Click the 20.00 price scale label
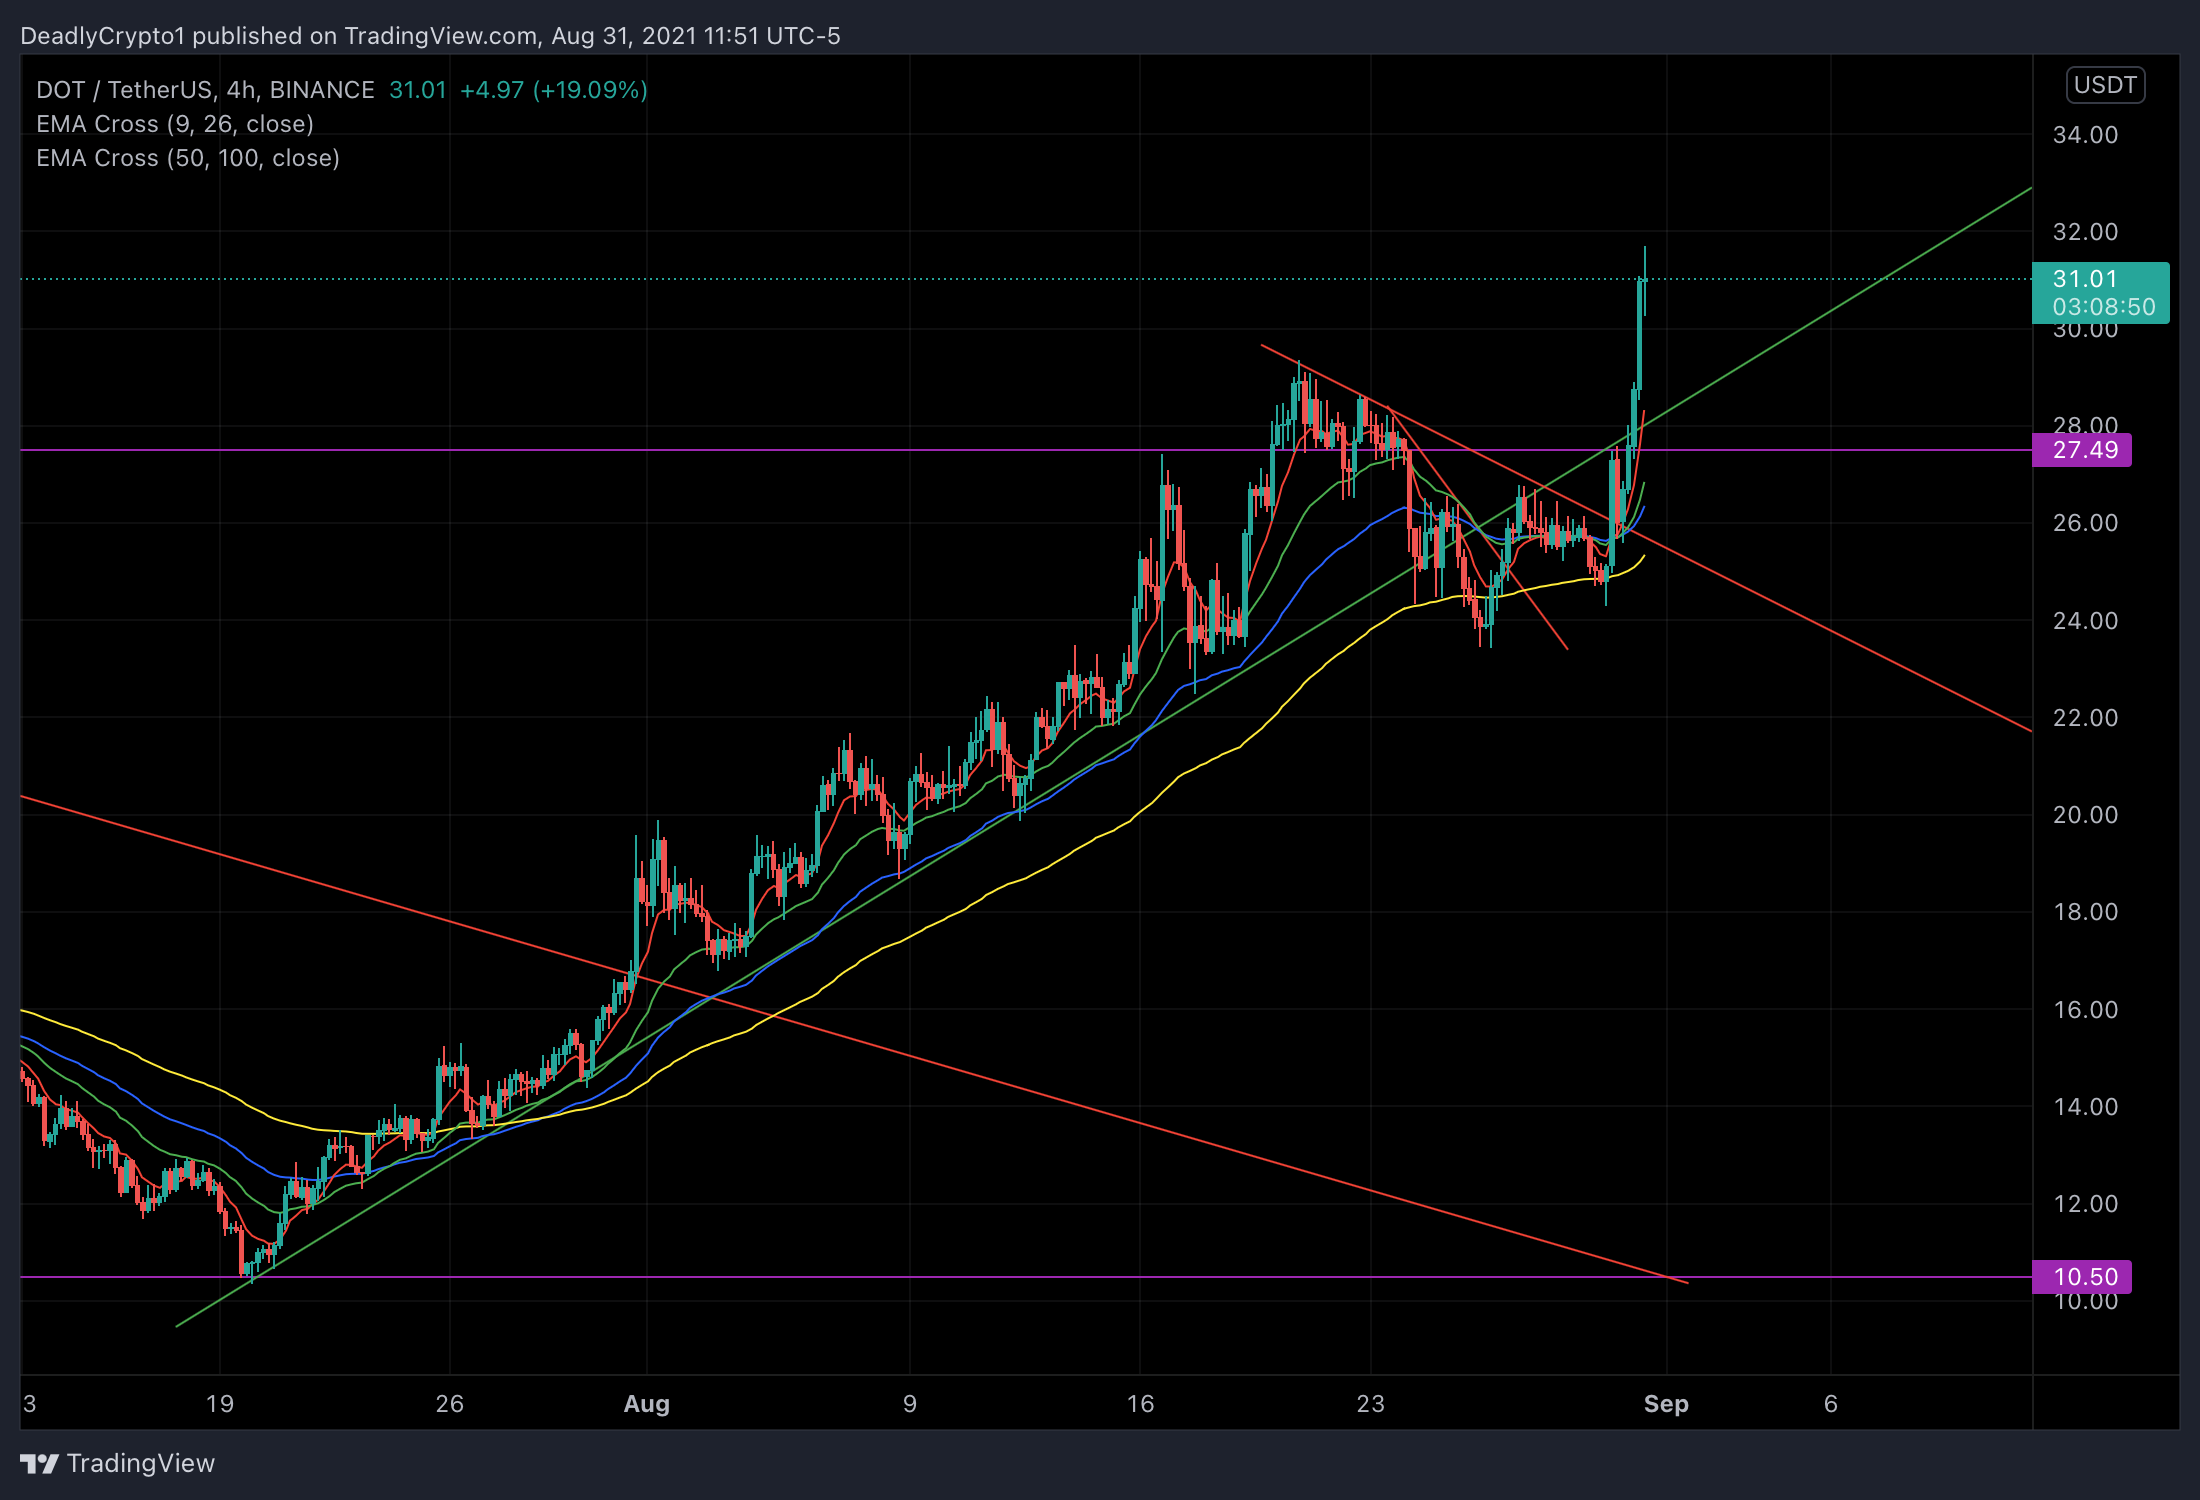The image size is (2200, 1500). tap(2085, 815)
